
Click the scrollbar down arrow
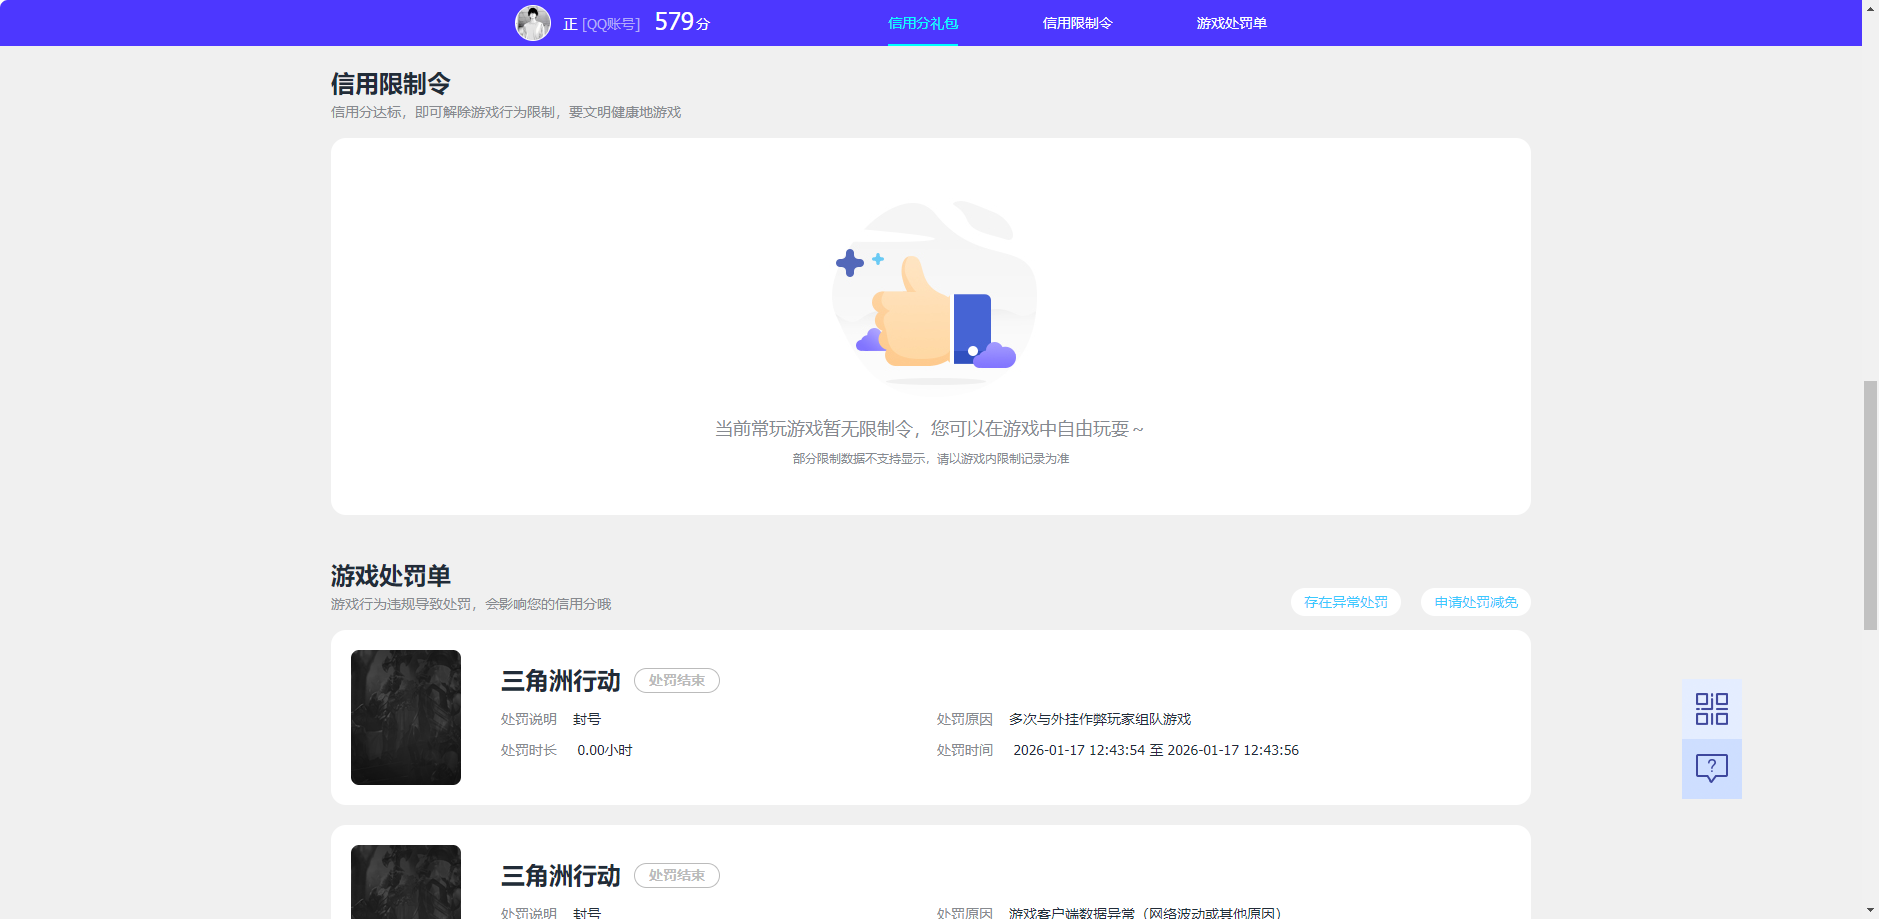tap(1870, 910)
